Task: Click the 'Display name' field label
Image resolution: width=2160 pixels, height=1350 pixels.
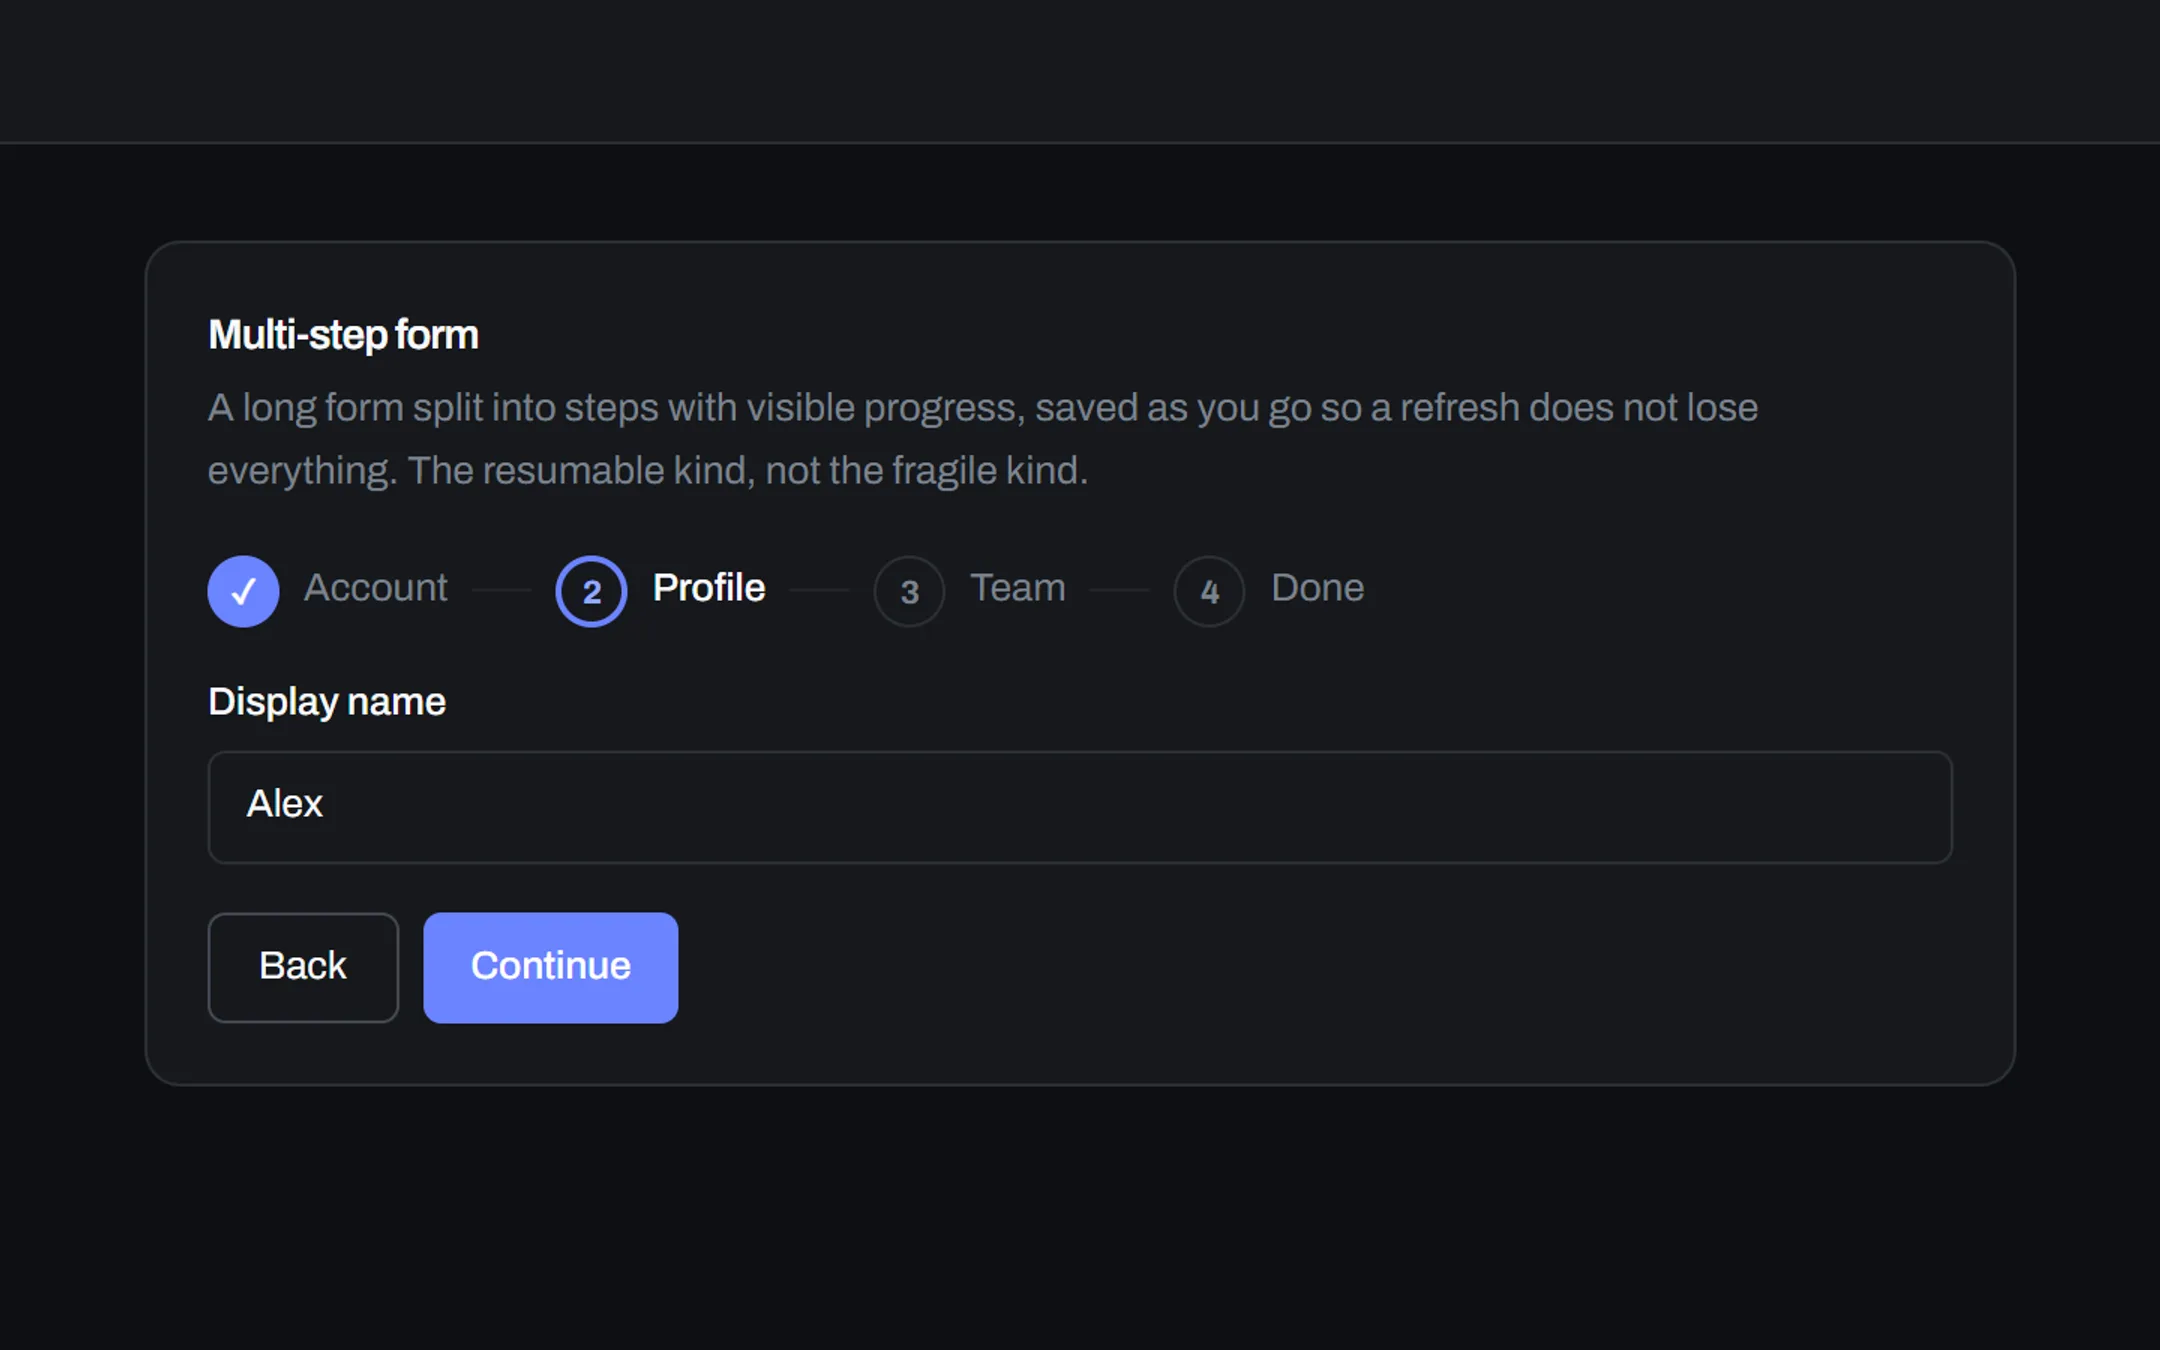Action: coord(327,702)
